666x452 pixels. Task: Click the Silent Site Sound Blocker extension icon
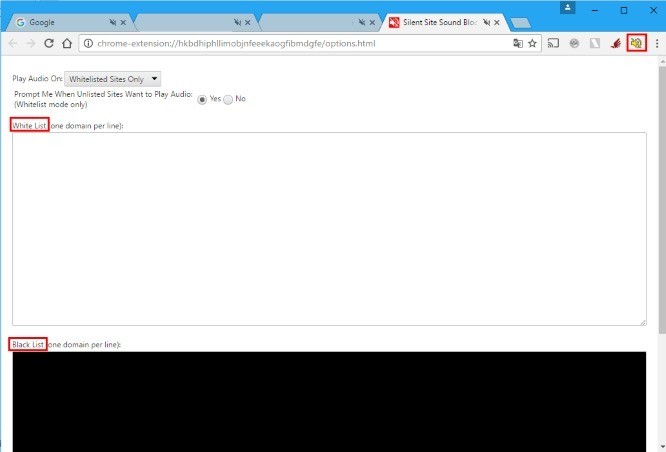636,43
